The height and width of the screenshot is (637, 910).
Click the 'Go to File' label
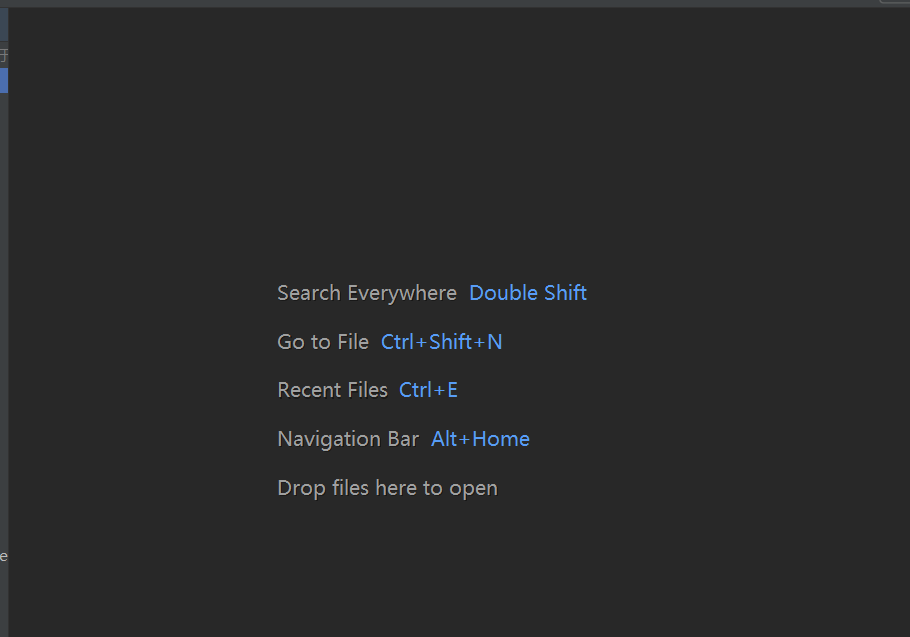pyautogui.click(x=323, y=342)
